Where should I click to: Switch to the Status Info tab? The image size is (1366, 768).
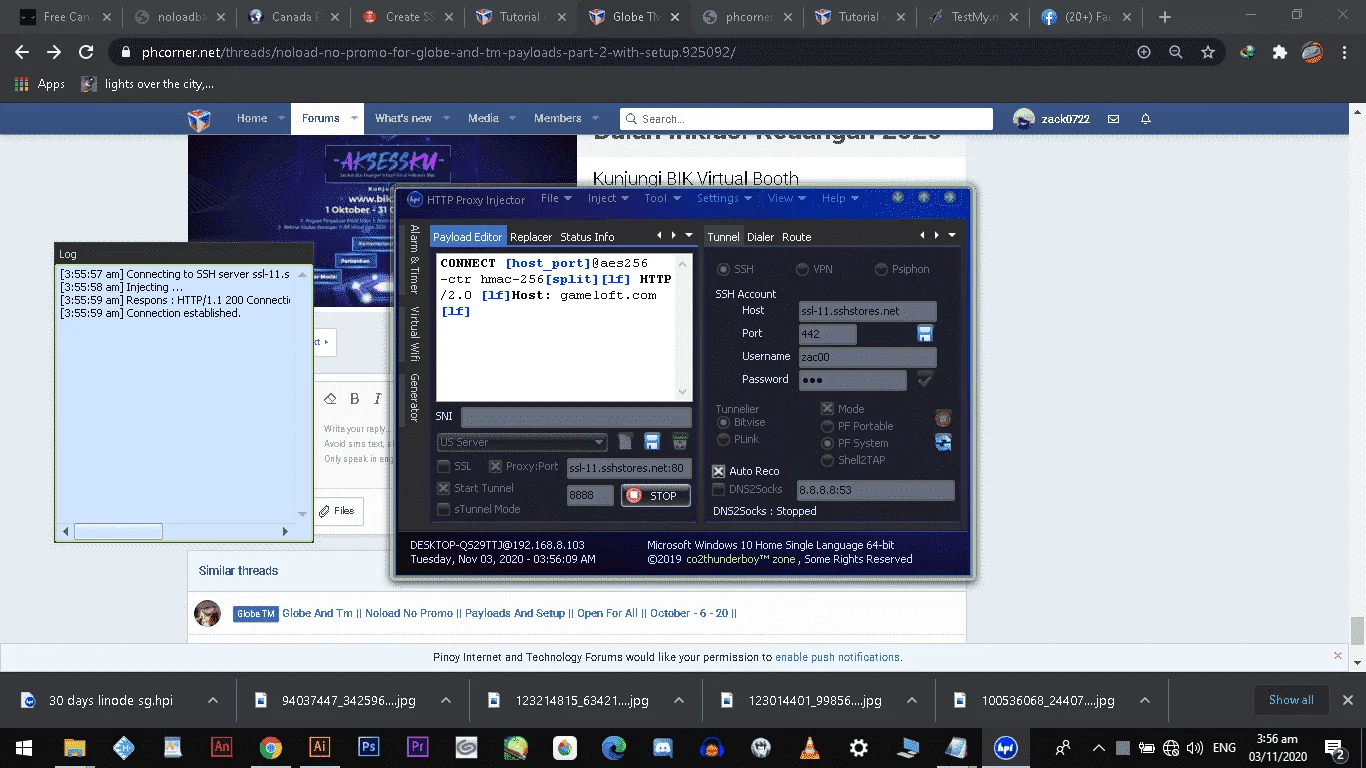(587, 237)
